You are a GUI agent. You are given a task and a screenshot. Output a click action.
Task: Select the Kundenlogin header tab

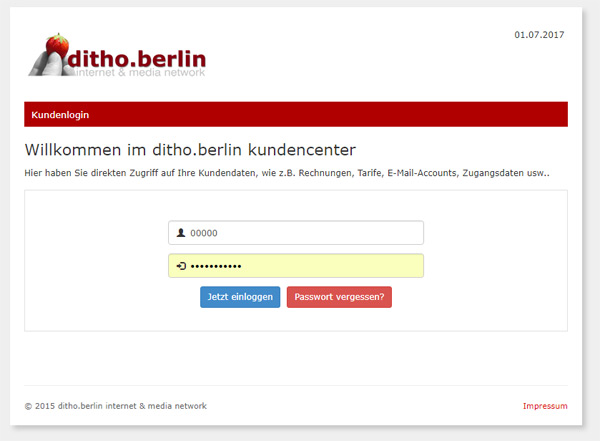click(60, 115)
